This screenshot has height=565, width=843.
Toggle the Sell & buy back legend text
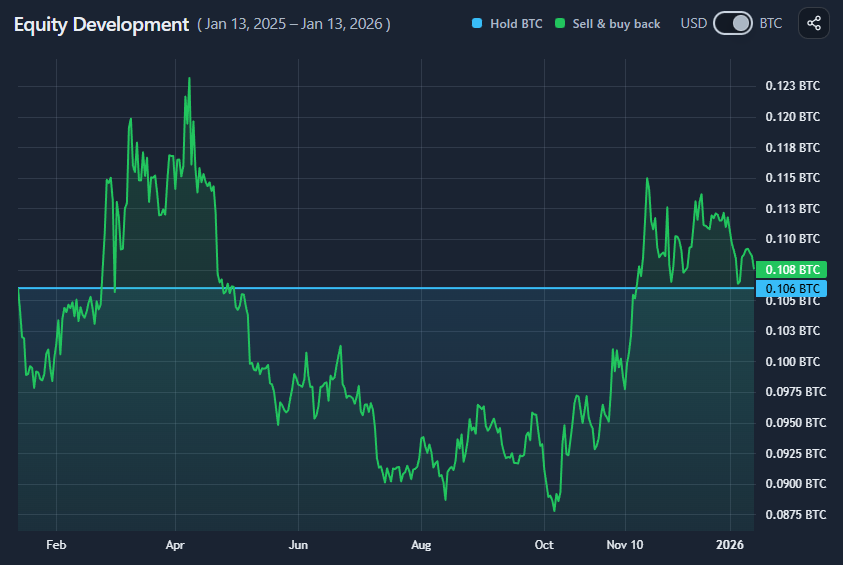click(616, 24)
